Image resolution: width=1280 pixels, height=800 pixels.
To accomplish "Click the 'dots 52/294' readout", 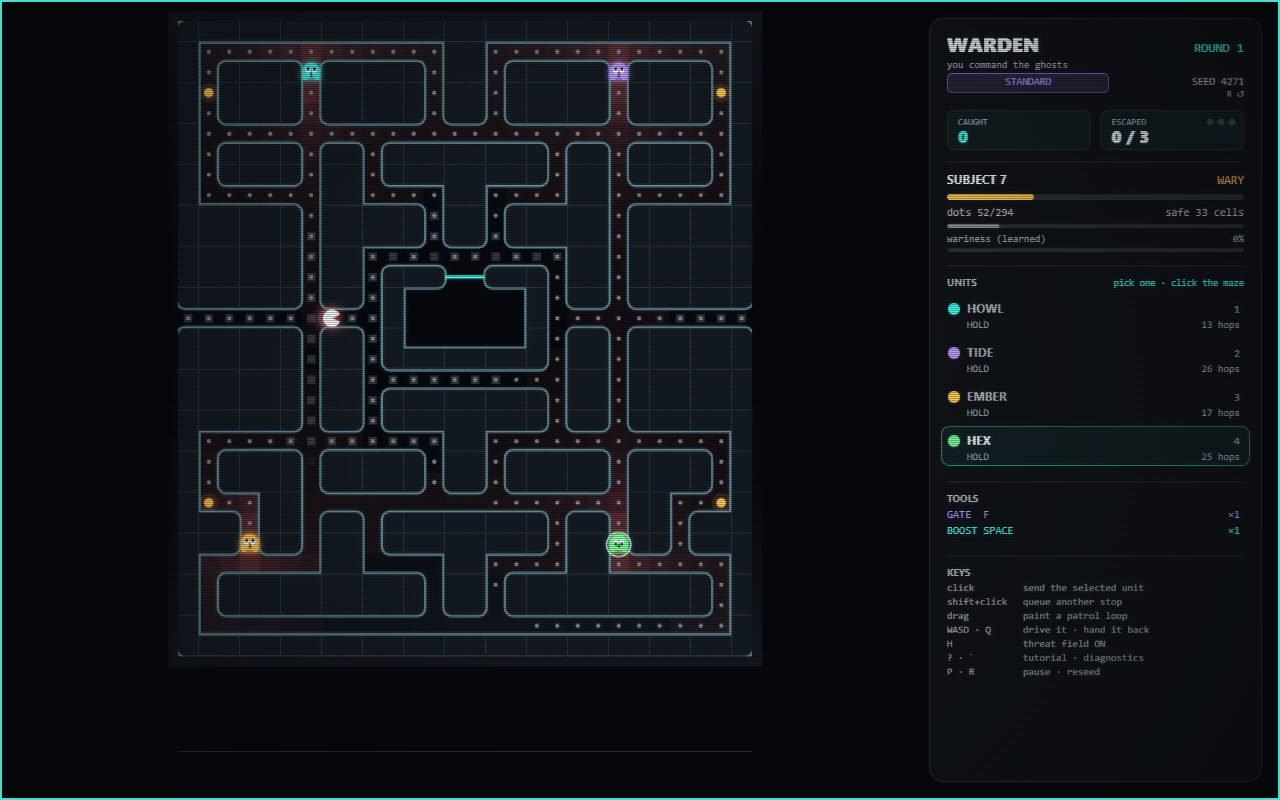I will 980,213.
